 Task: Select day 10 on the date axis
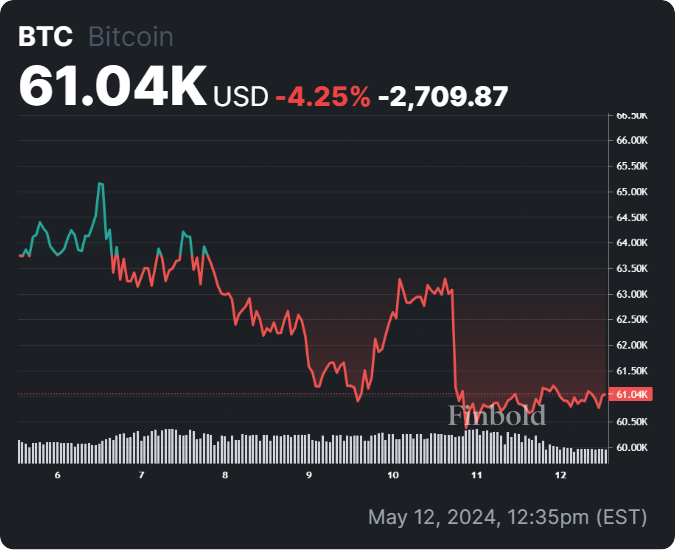point(392,475)
